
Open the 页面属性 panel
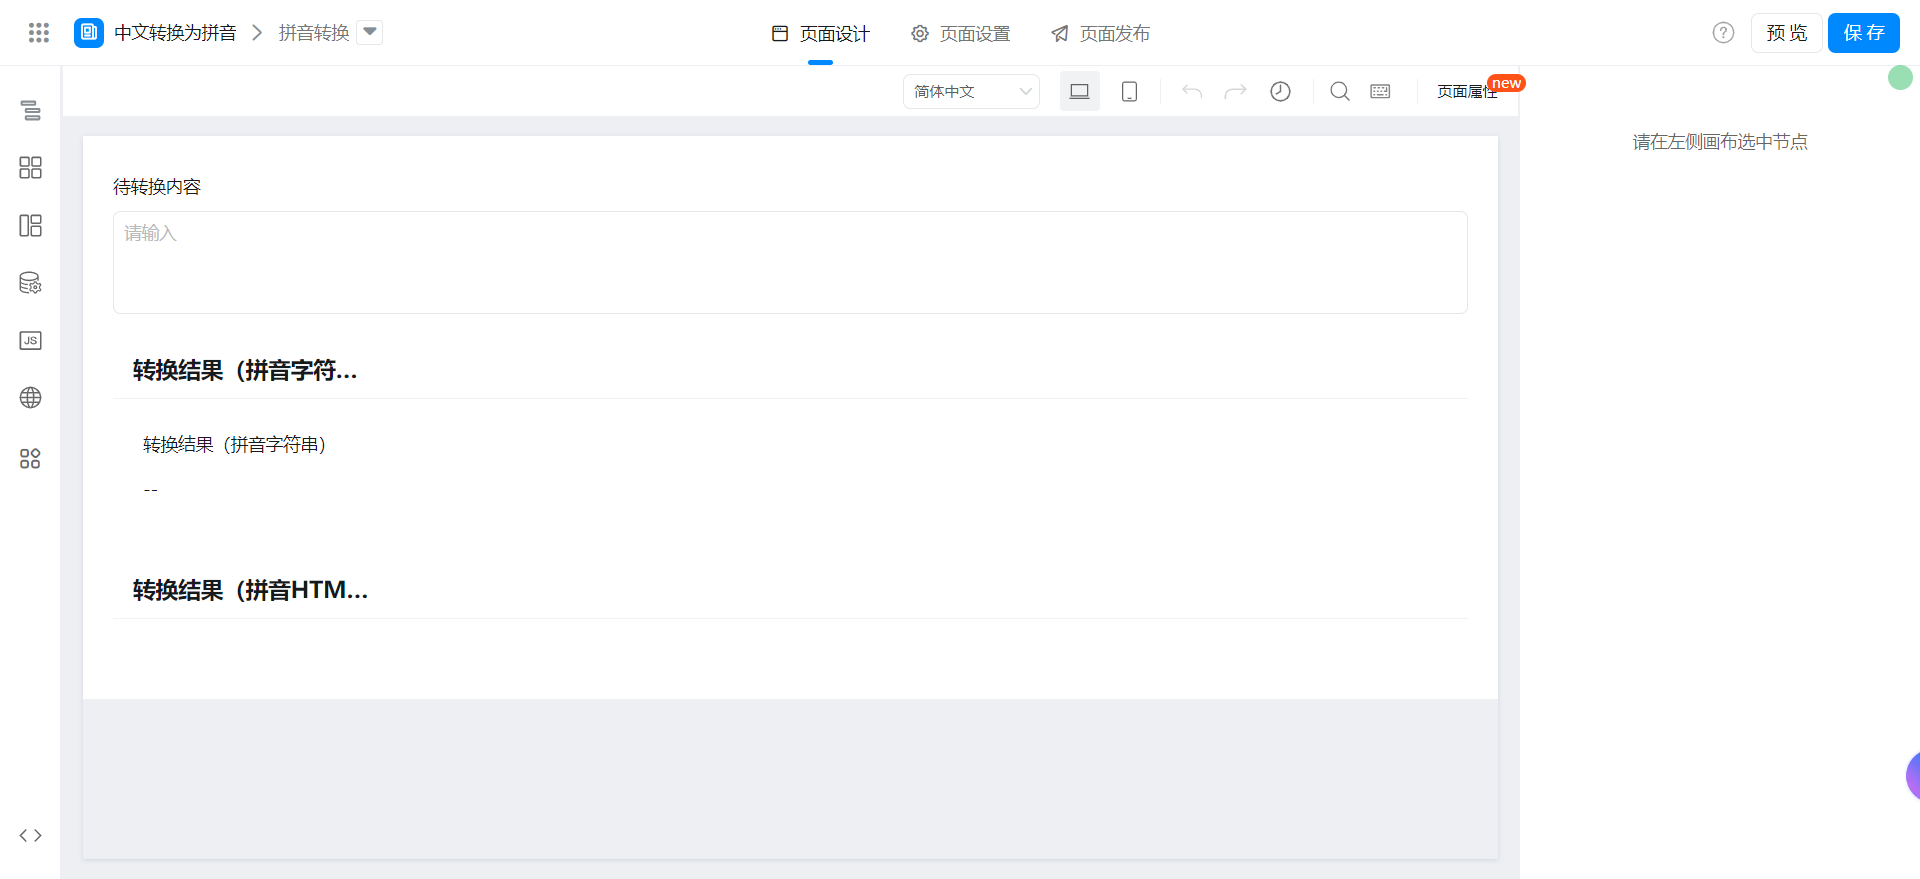[x=1466, y=92]
